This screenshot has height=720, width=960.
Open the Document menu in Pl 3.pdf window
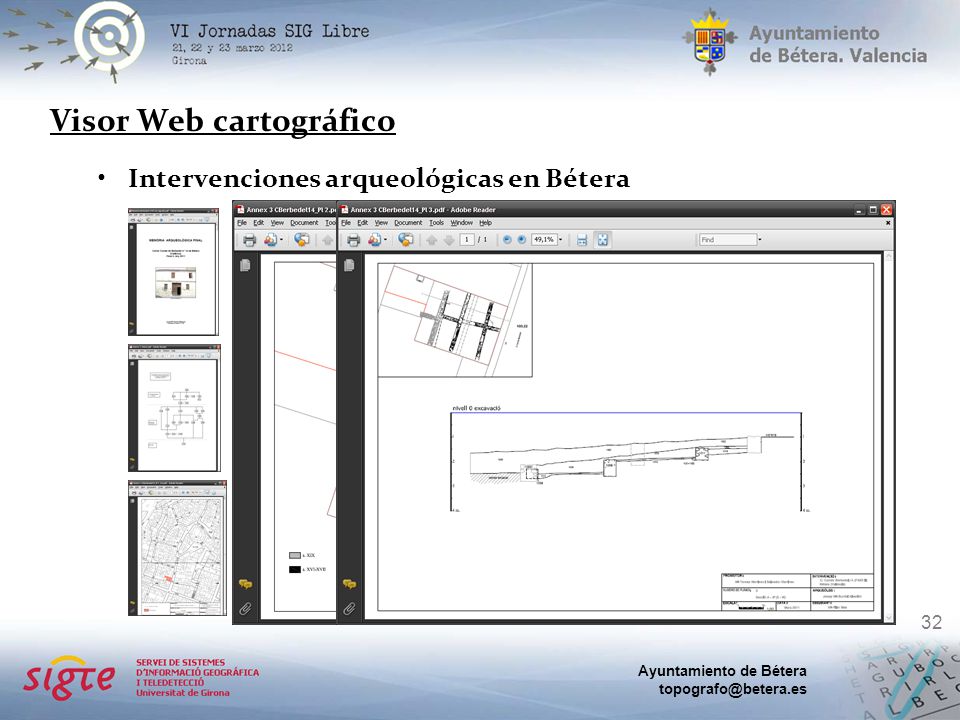408,223
